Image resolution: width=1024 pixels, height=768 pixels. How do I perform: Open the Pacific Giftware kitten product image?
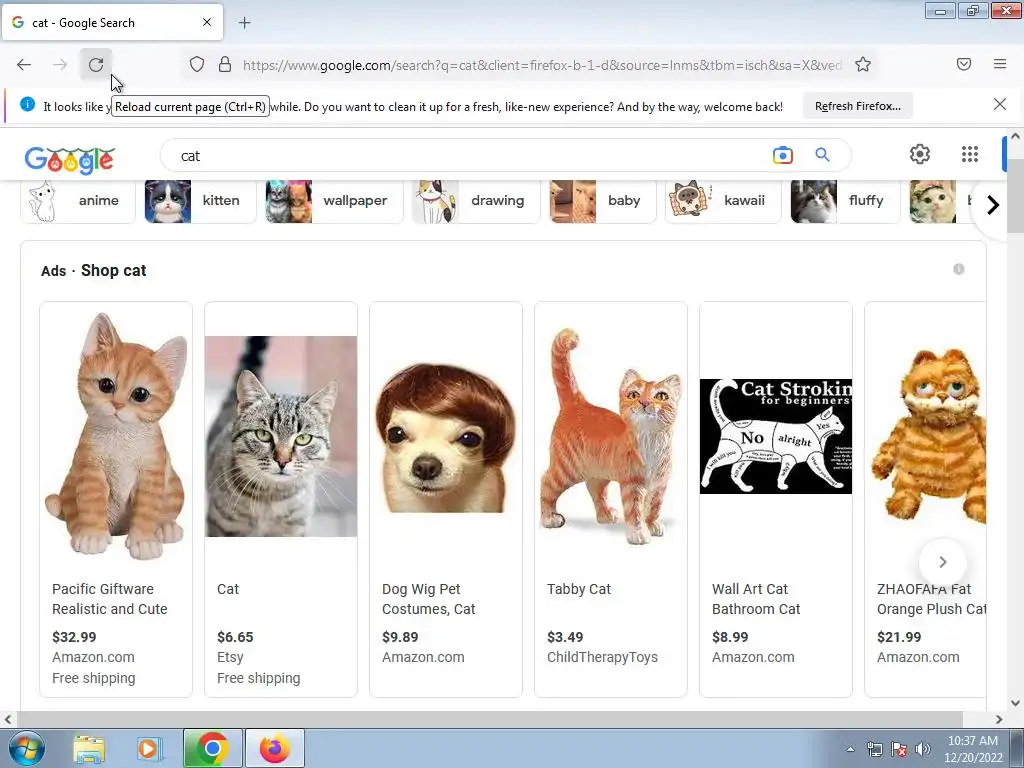(x=116, y=436)
